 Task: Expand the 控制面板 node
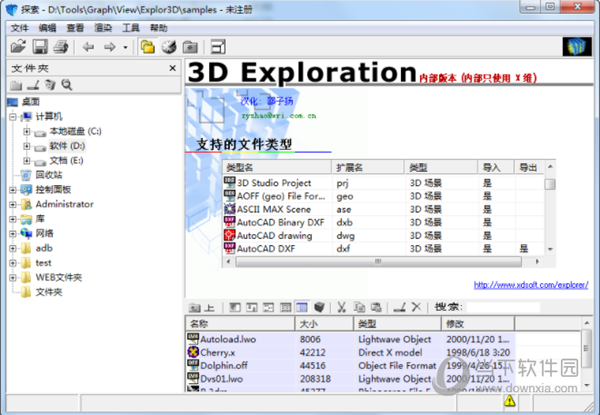[13, 190]
